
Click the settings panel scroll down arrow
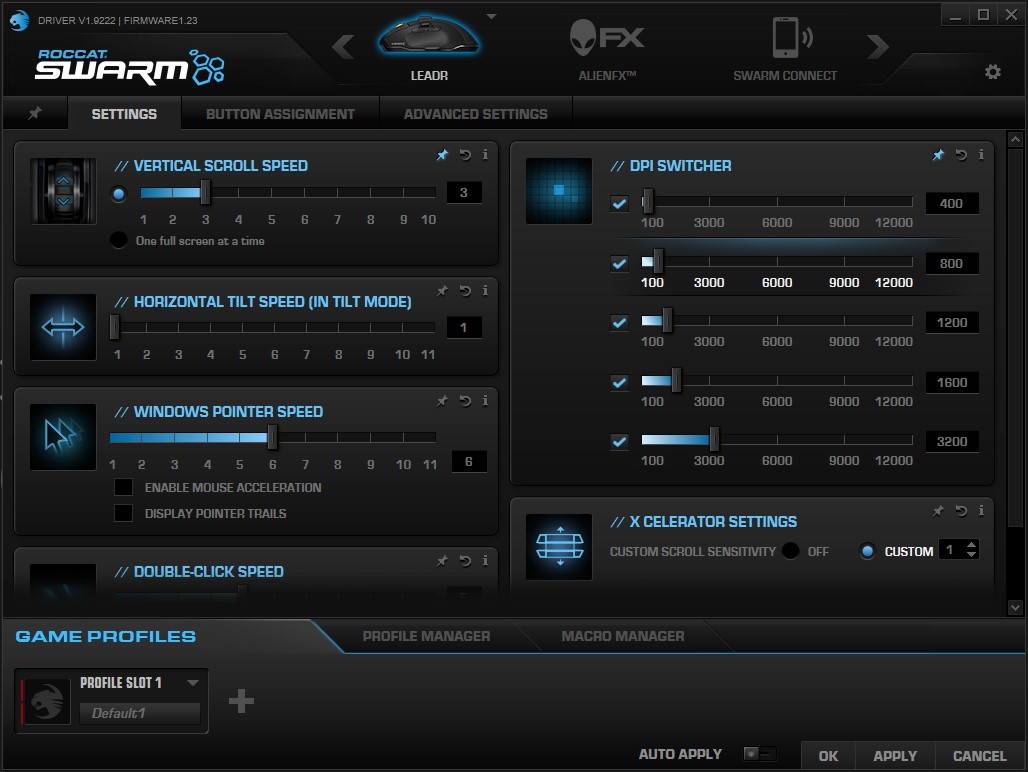click(x=1015, y=608)
